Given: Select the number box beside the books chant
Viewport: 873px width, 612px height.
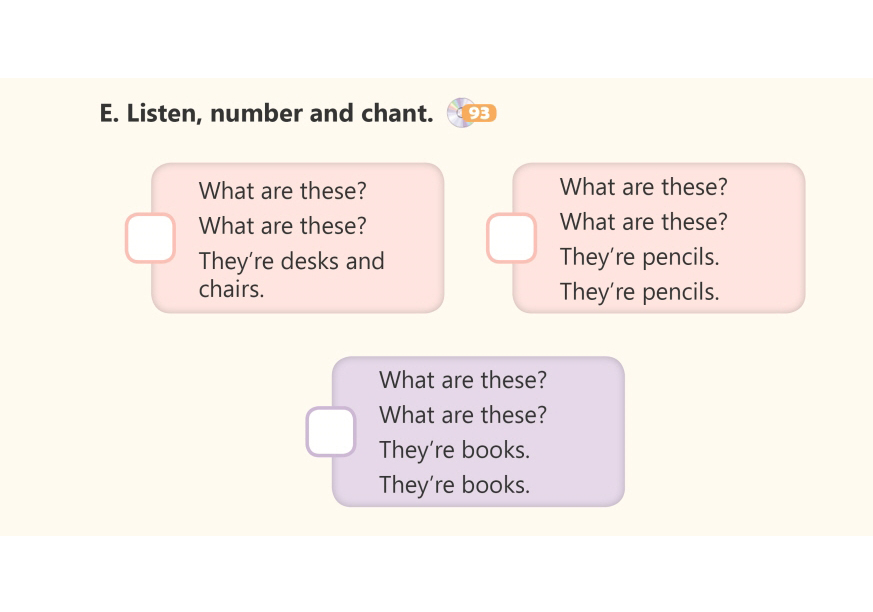Looking at the screenshot, I should pyautogui.click(x=330, y=432).
